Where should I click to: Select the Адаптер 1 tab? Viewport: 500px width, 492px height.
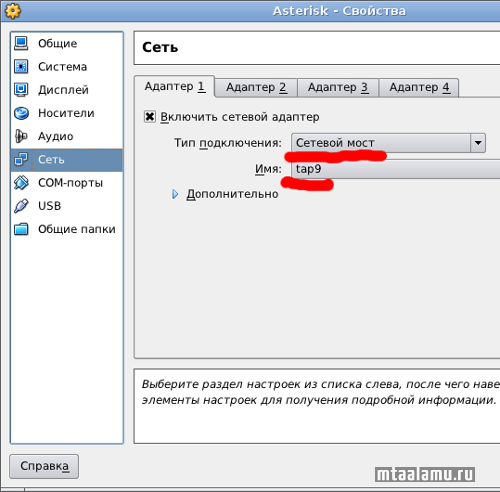(x=175, y=87)
